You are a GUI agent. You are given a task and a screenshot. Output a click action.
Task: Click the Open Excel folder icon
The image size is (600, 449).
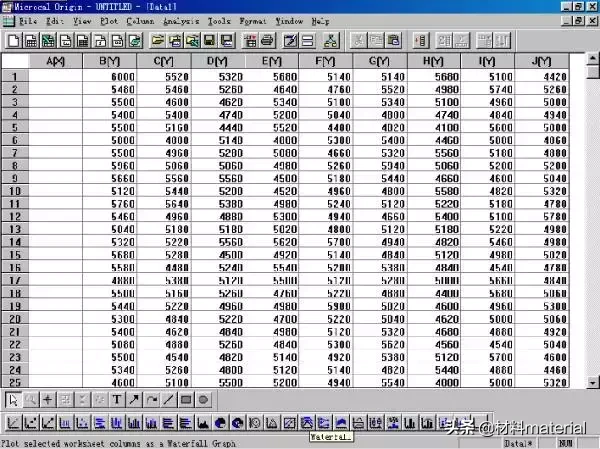point(192,41)
